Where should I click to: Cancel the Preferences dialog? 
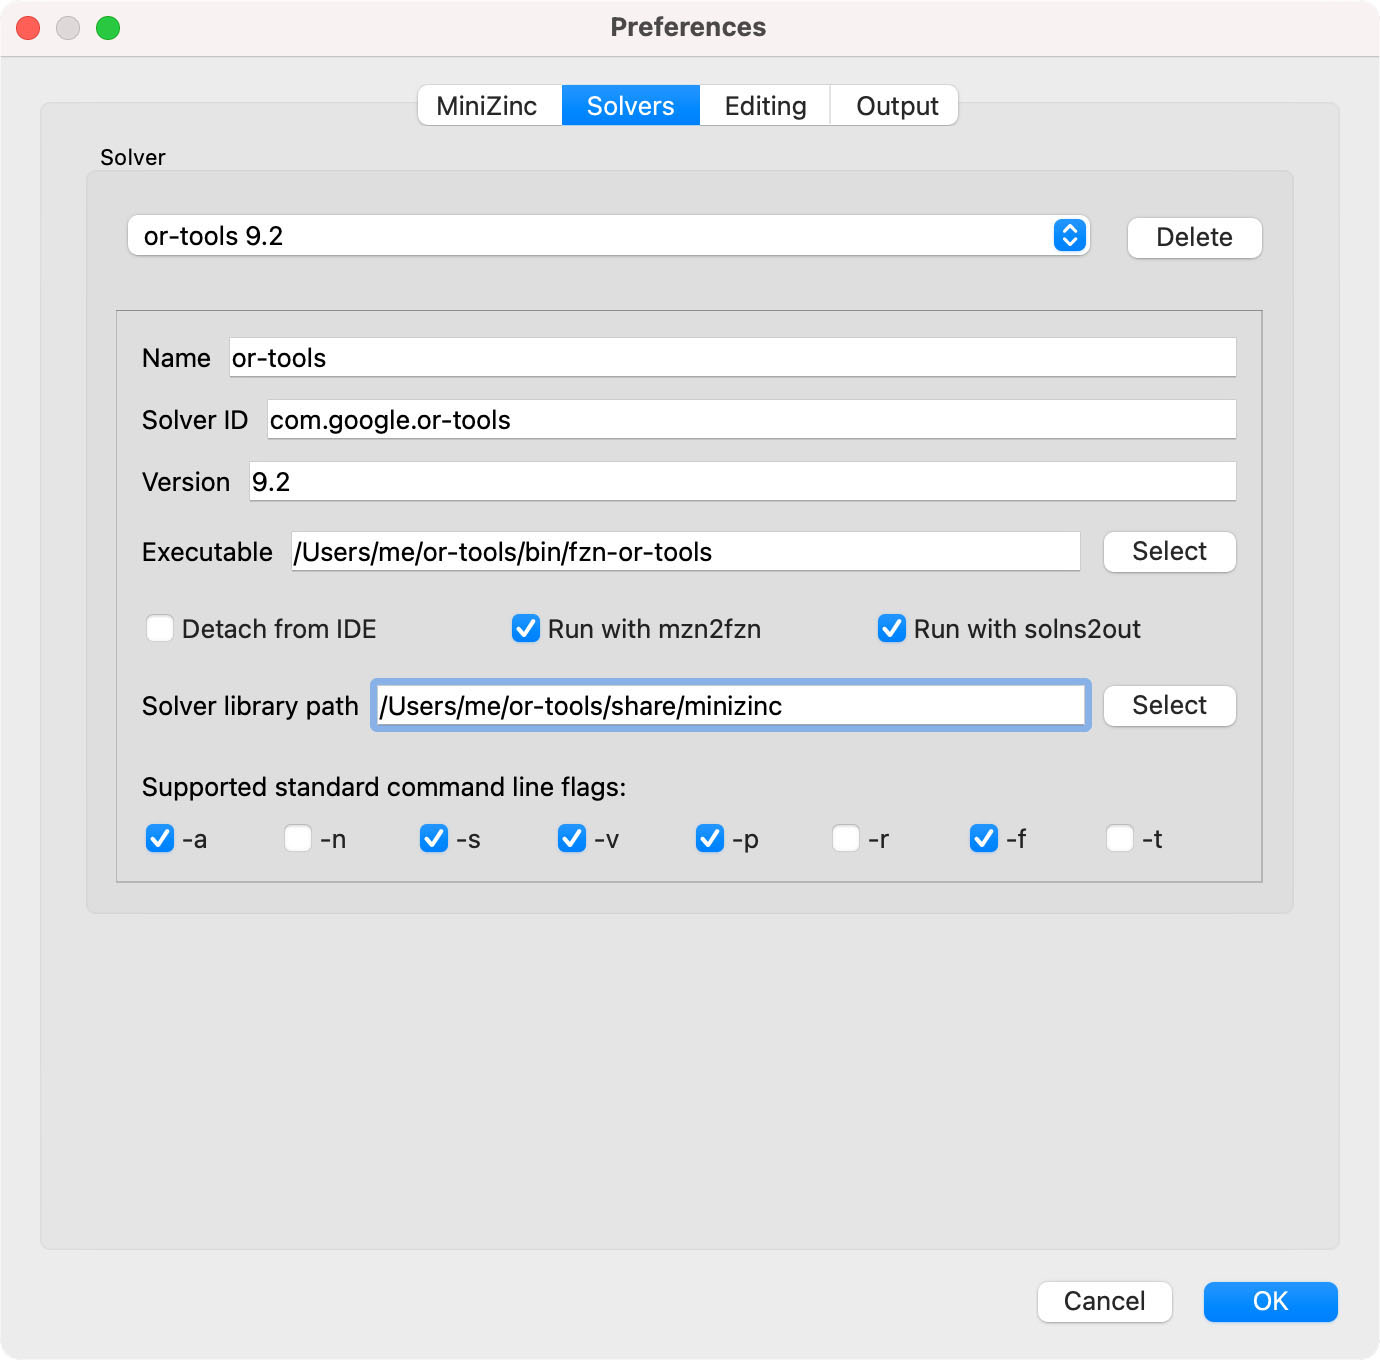(x=1104, y=1302)
